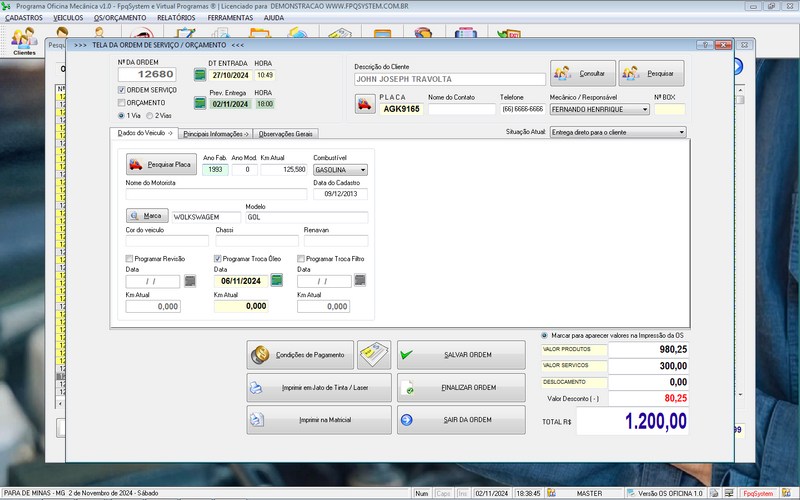This screenshot has width=800, height=500.
Task: Open calendar icon beside Prev. Entrega date
Action: [x=198, y=103]
